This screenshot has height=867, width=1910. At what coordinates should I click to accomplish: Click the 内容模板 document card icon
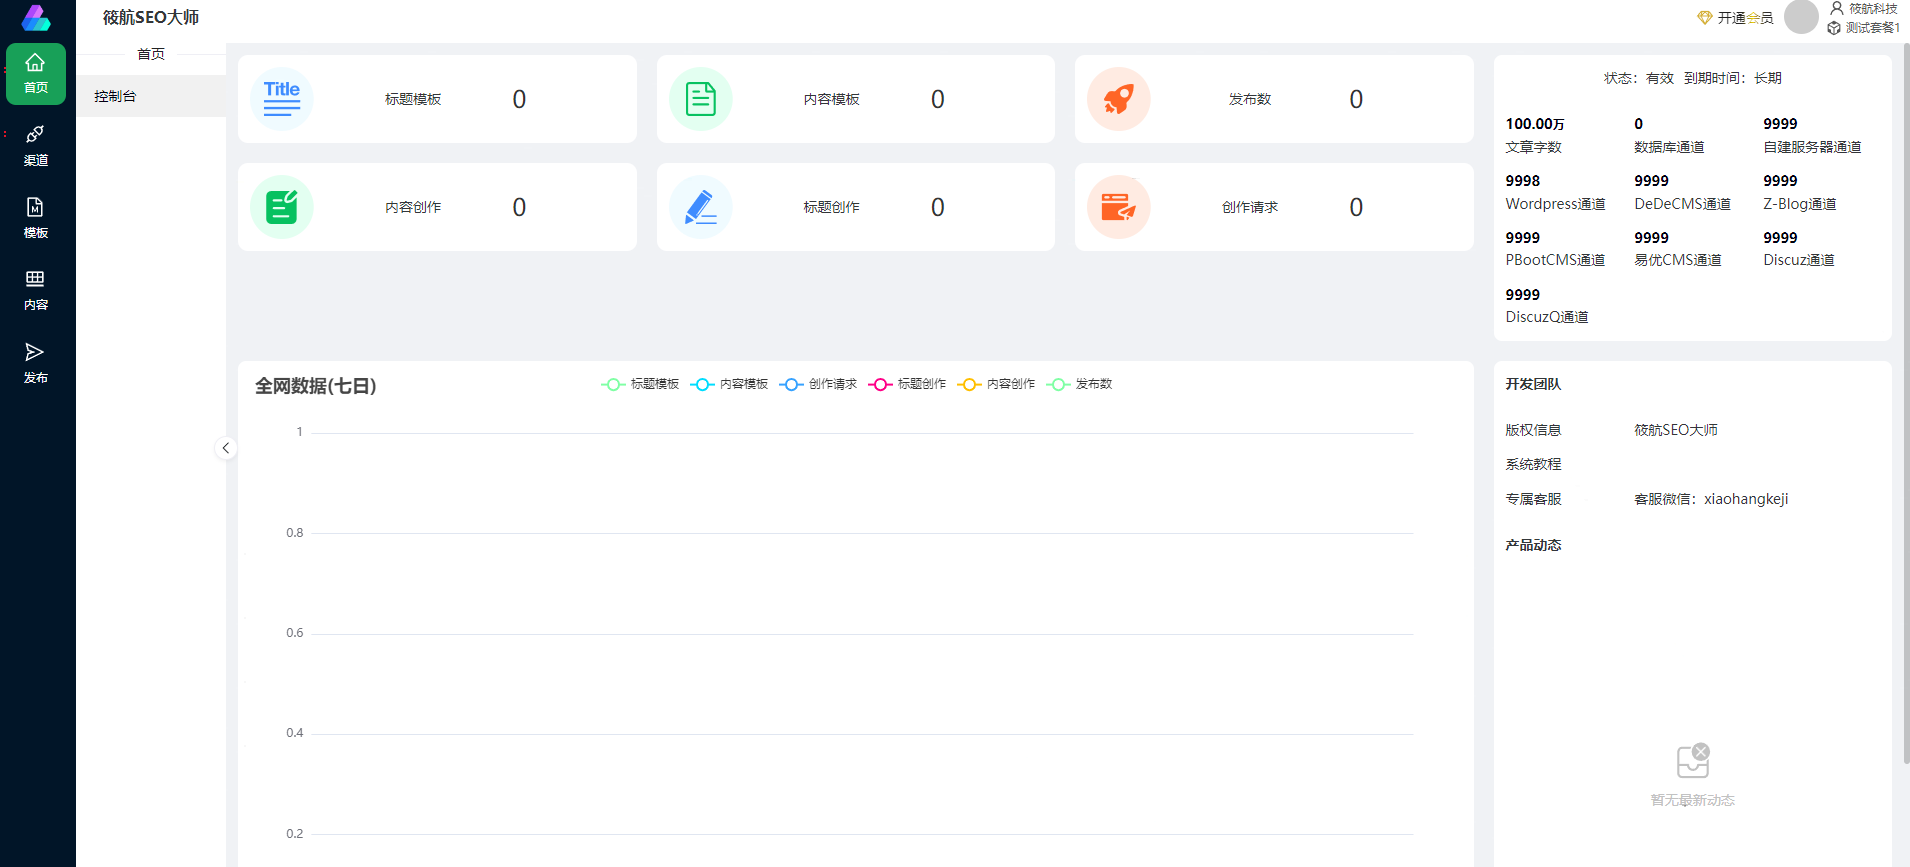pos(701,99)
